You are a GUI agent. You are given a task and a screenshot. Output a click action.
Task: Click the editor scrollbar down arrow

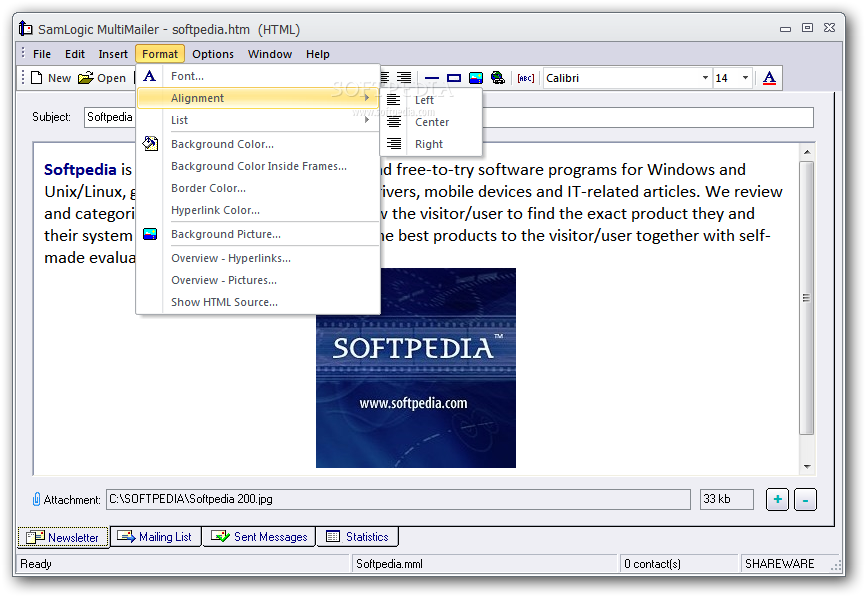(x=807, y=467)
